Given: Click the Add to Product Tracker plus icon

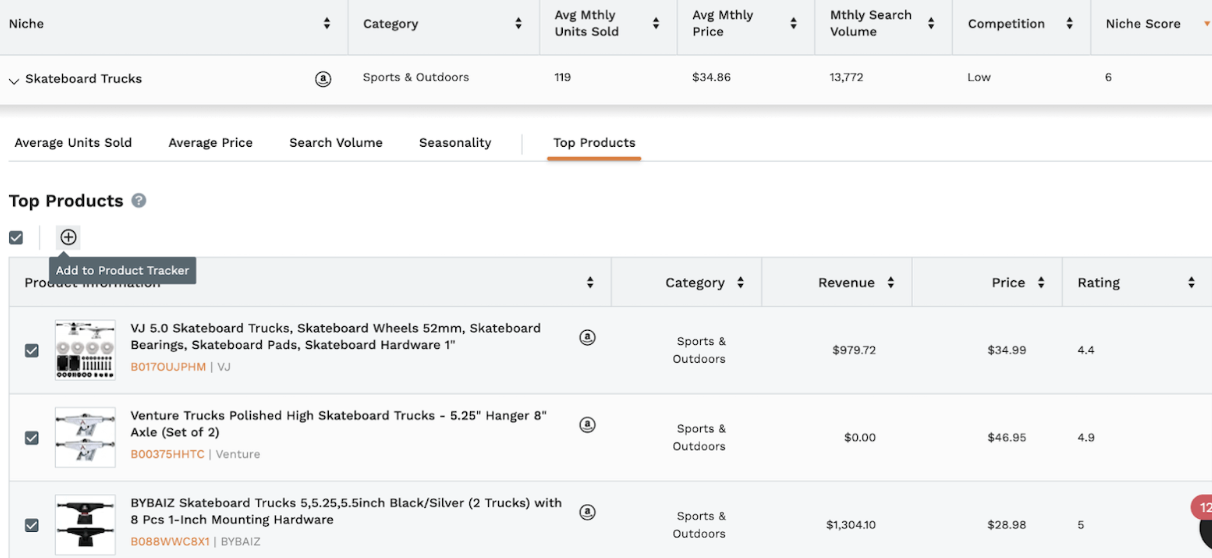Looking at the screenshot, I should (68, 237).
